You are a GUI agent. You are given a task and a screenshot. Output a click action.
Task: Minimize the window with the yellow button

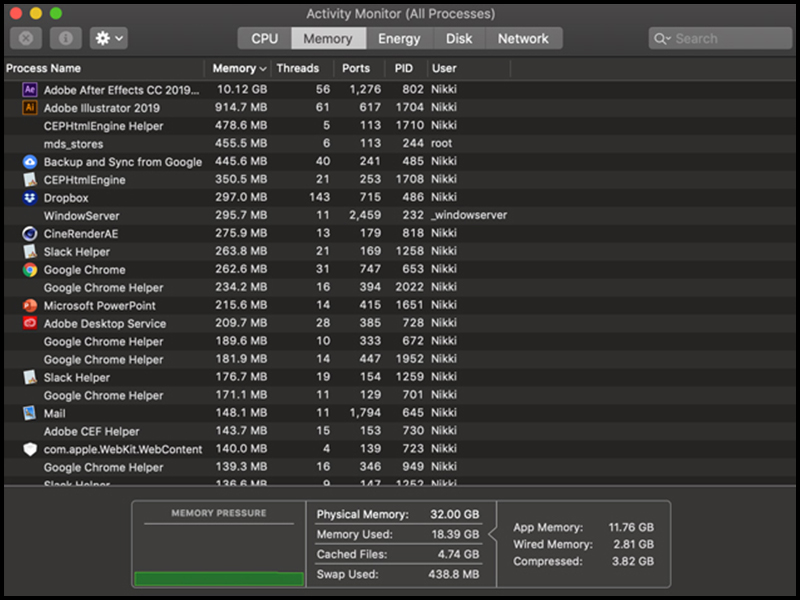(36, 13)
